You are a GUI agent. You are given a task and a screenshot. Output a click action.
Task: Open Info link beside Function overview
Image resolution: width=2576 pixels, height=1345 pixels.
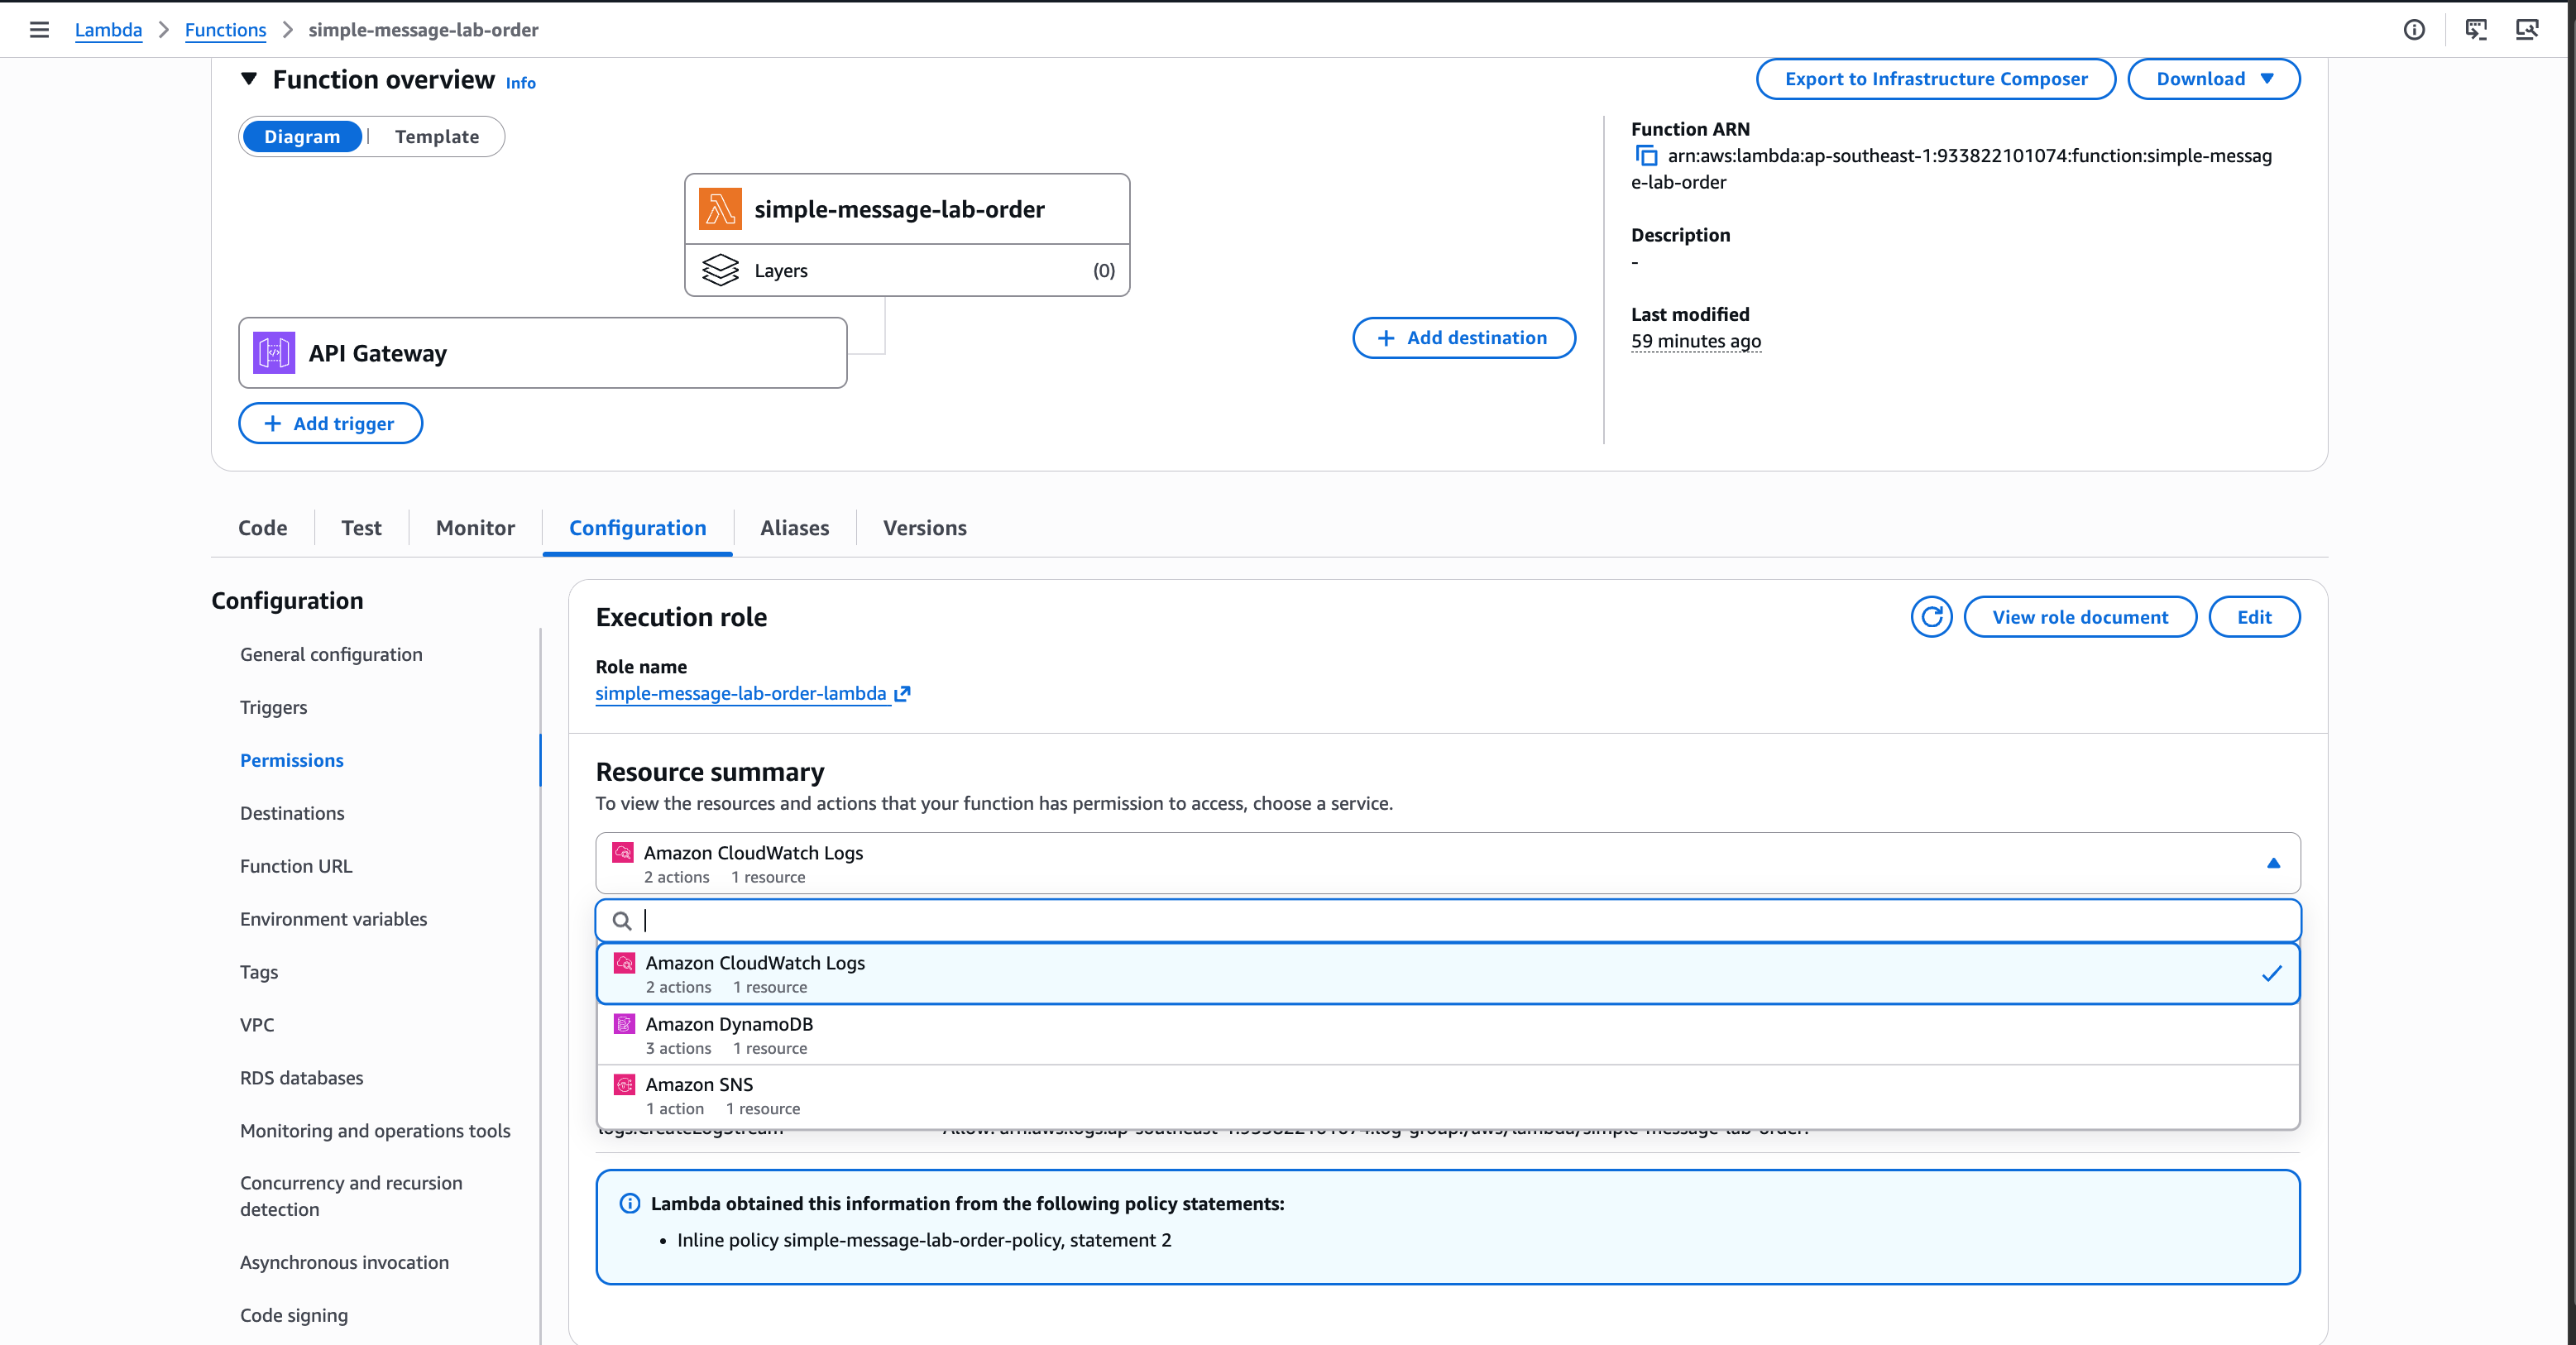point(520,83)
